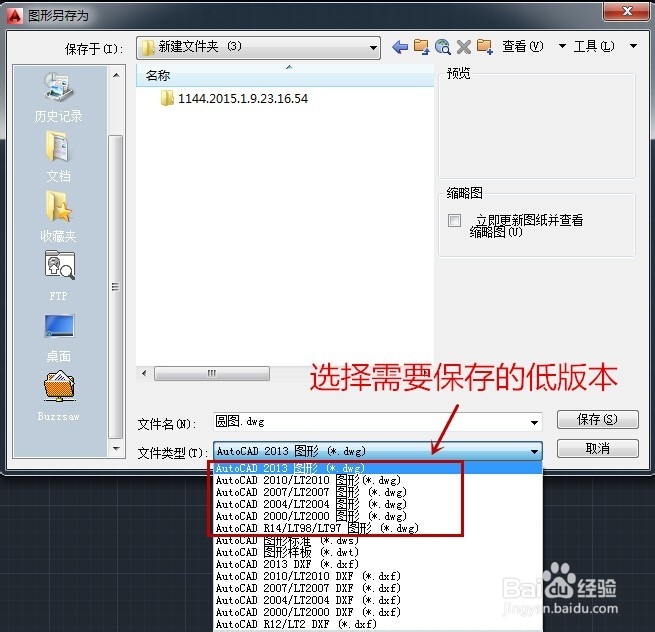Select AutoCAD 2004/LT2004 图形 (*.dwg)
This screenshot has width=655, height=632.
(378, 504)
